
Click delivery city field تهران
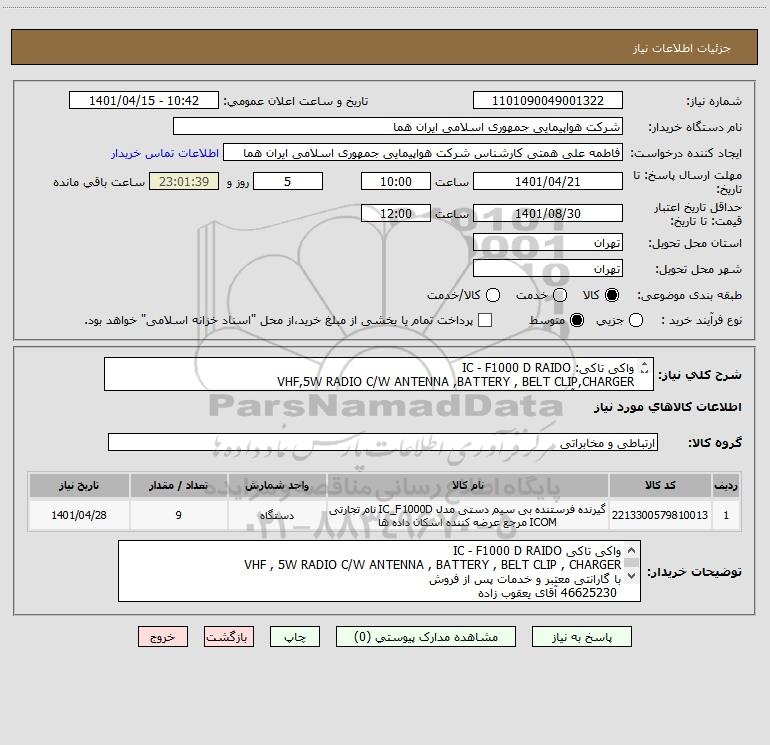[x=548, y=269]
